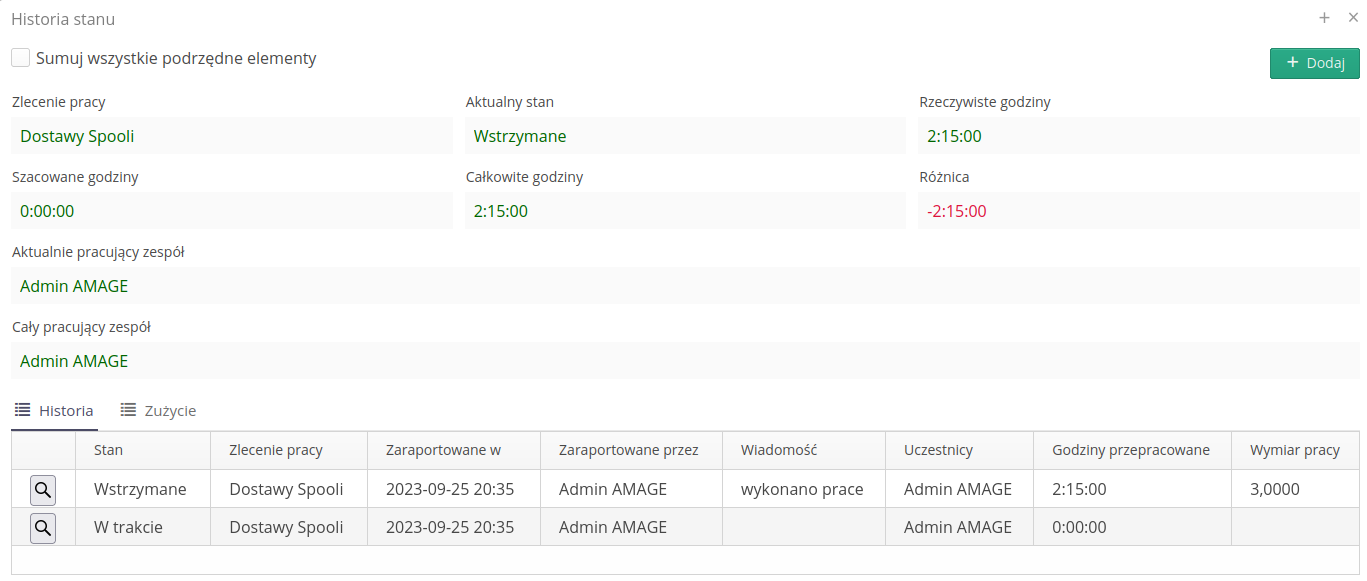This screenshot has width=1367, height=581.
Task: Select the Różnica field showing -2:15:00
Action: (1138, 211)
